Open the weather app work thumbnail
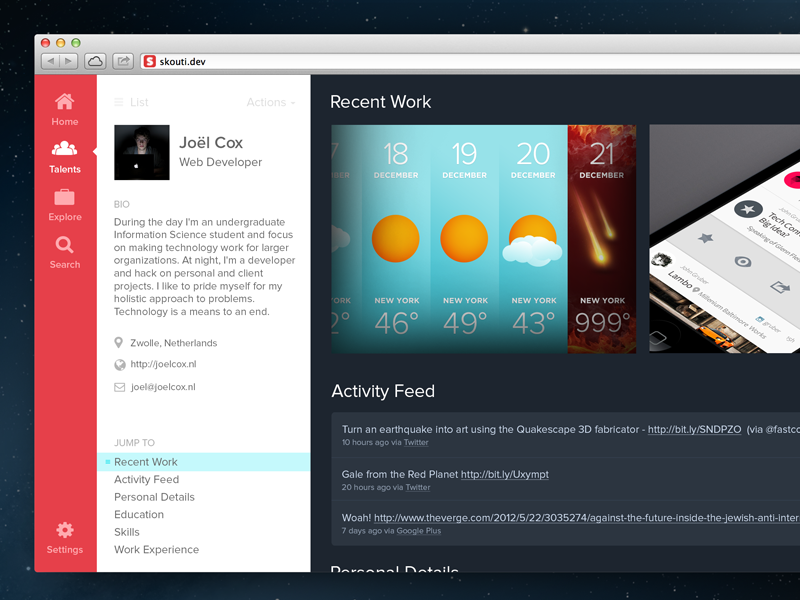 point(484,239)
